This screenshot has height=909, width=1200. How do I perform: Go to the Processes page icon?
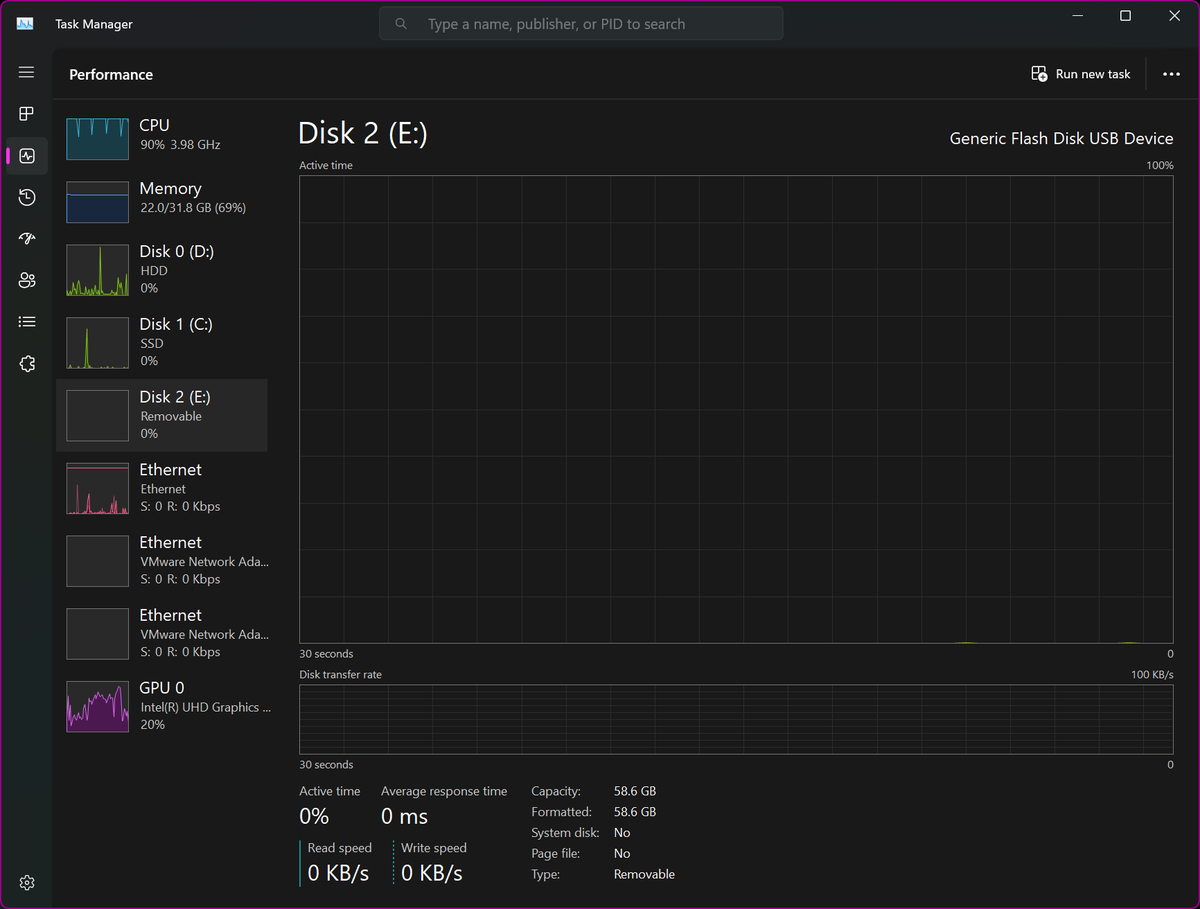pos(27,114)
